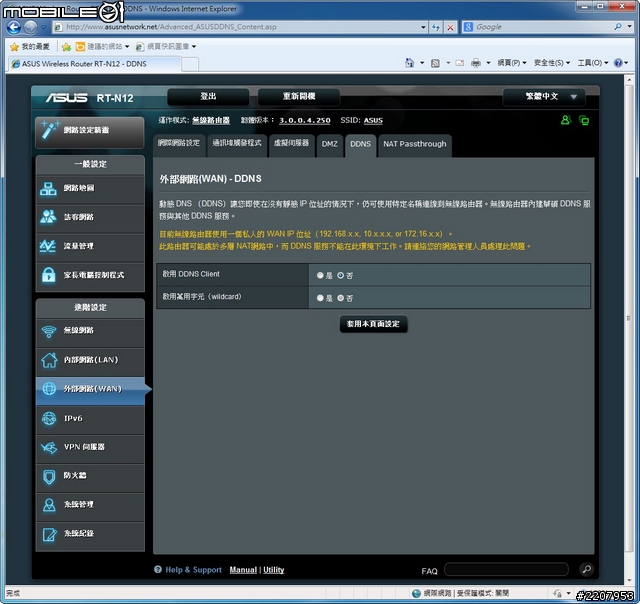The width and height of the screenshot is (640, 604).
Task: Open the System Log notepad icon
Action: [49, 534]
